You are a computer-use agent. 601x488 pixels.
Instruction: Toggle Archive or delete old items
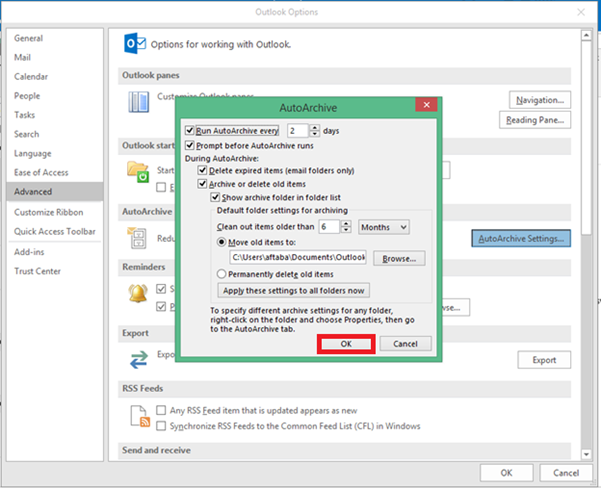click(x=202, y=184)
